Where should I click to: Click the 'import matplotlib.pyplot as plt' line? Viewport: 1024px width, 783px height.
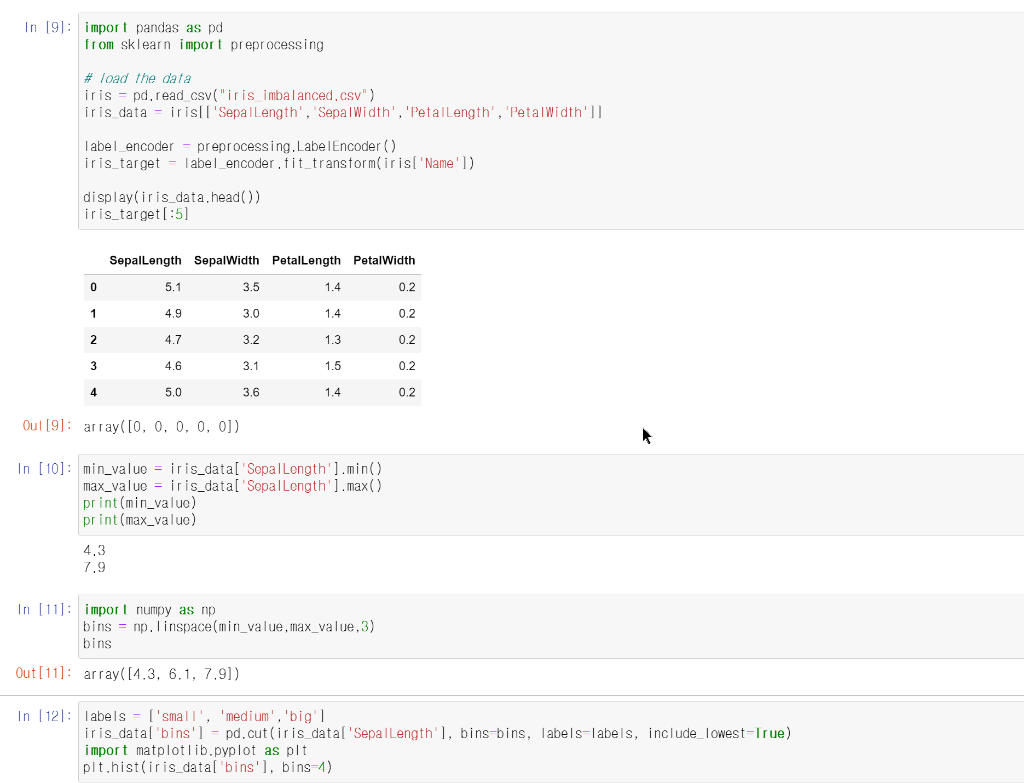195,750
